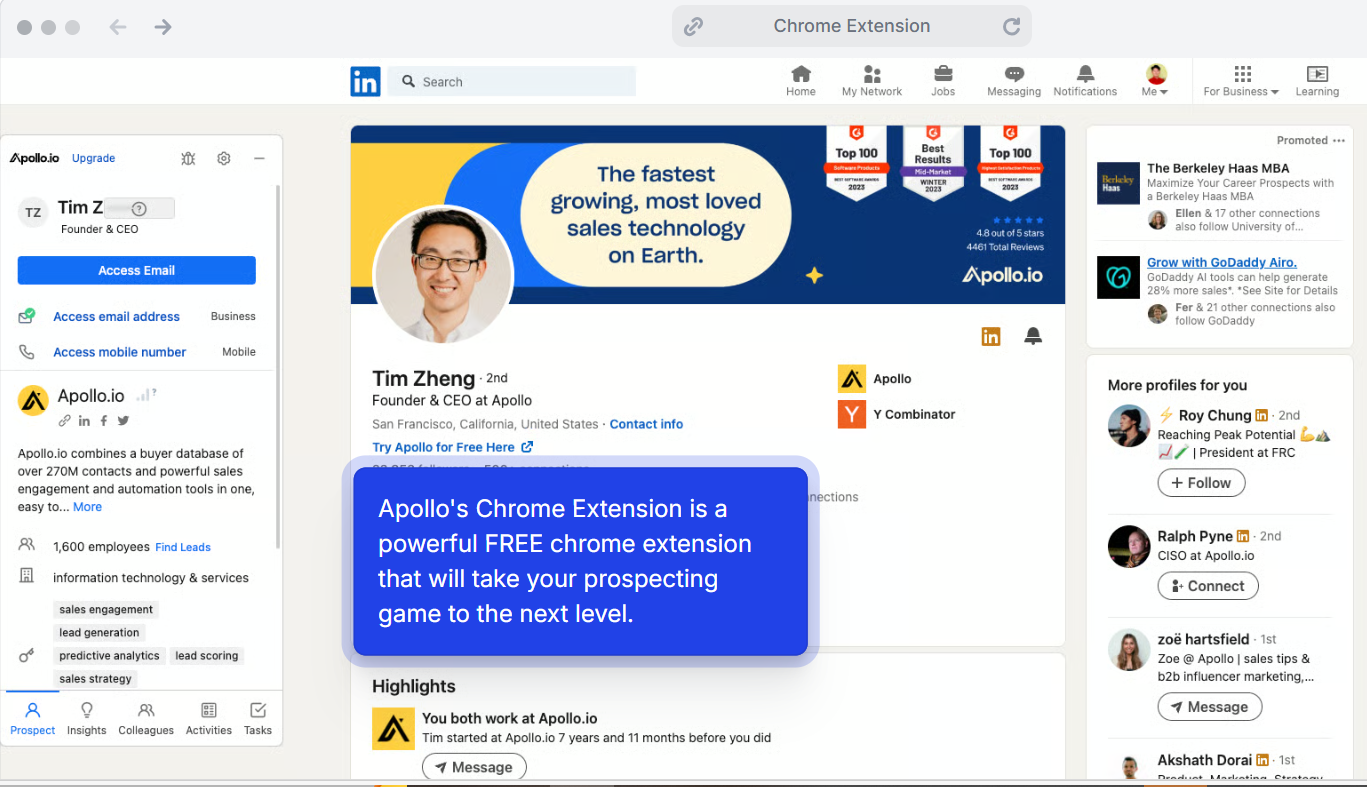
Task: Click the browser forward arrow
Action: pos(163,27)
